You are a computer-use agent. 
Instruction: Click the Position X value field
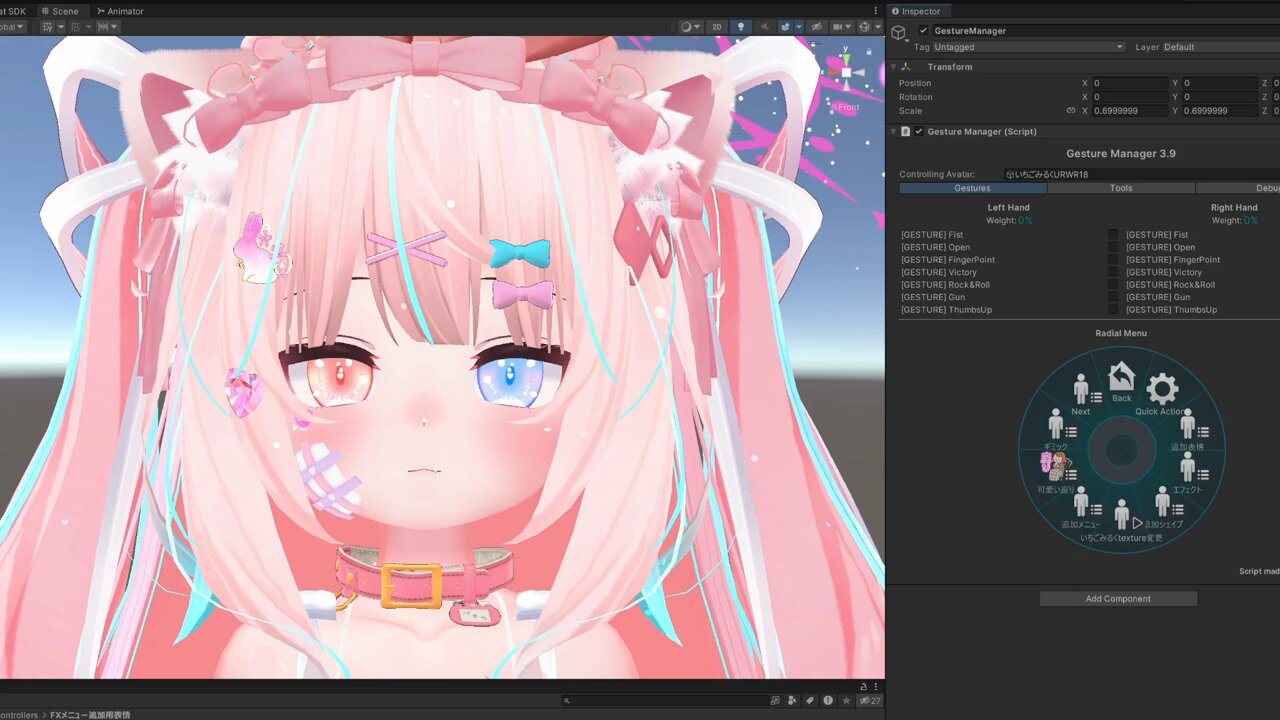pyautogui.click(x=1130, y=83)
